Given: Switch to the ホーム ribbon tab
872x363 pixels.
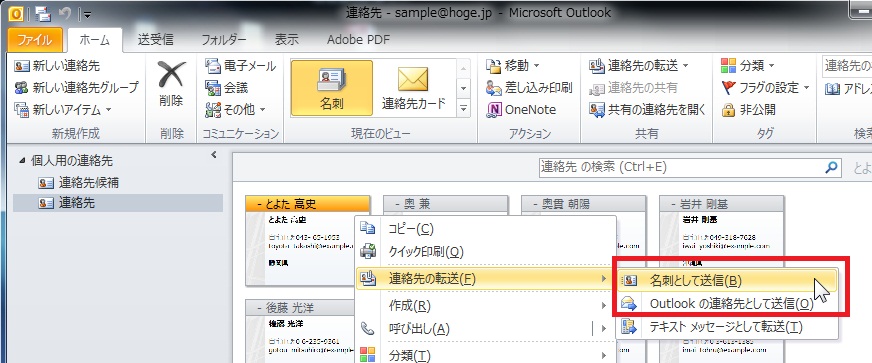Looking at the screenshot, I should [95, 40].
